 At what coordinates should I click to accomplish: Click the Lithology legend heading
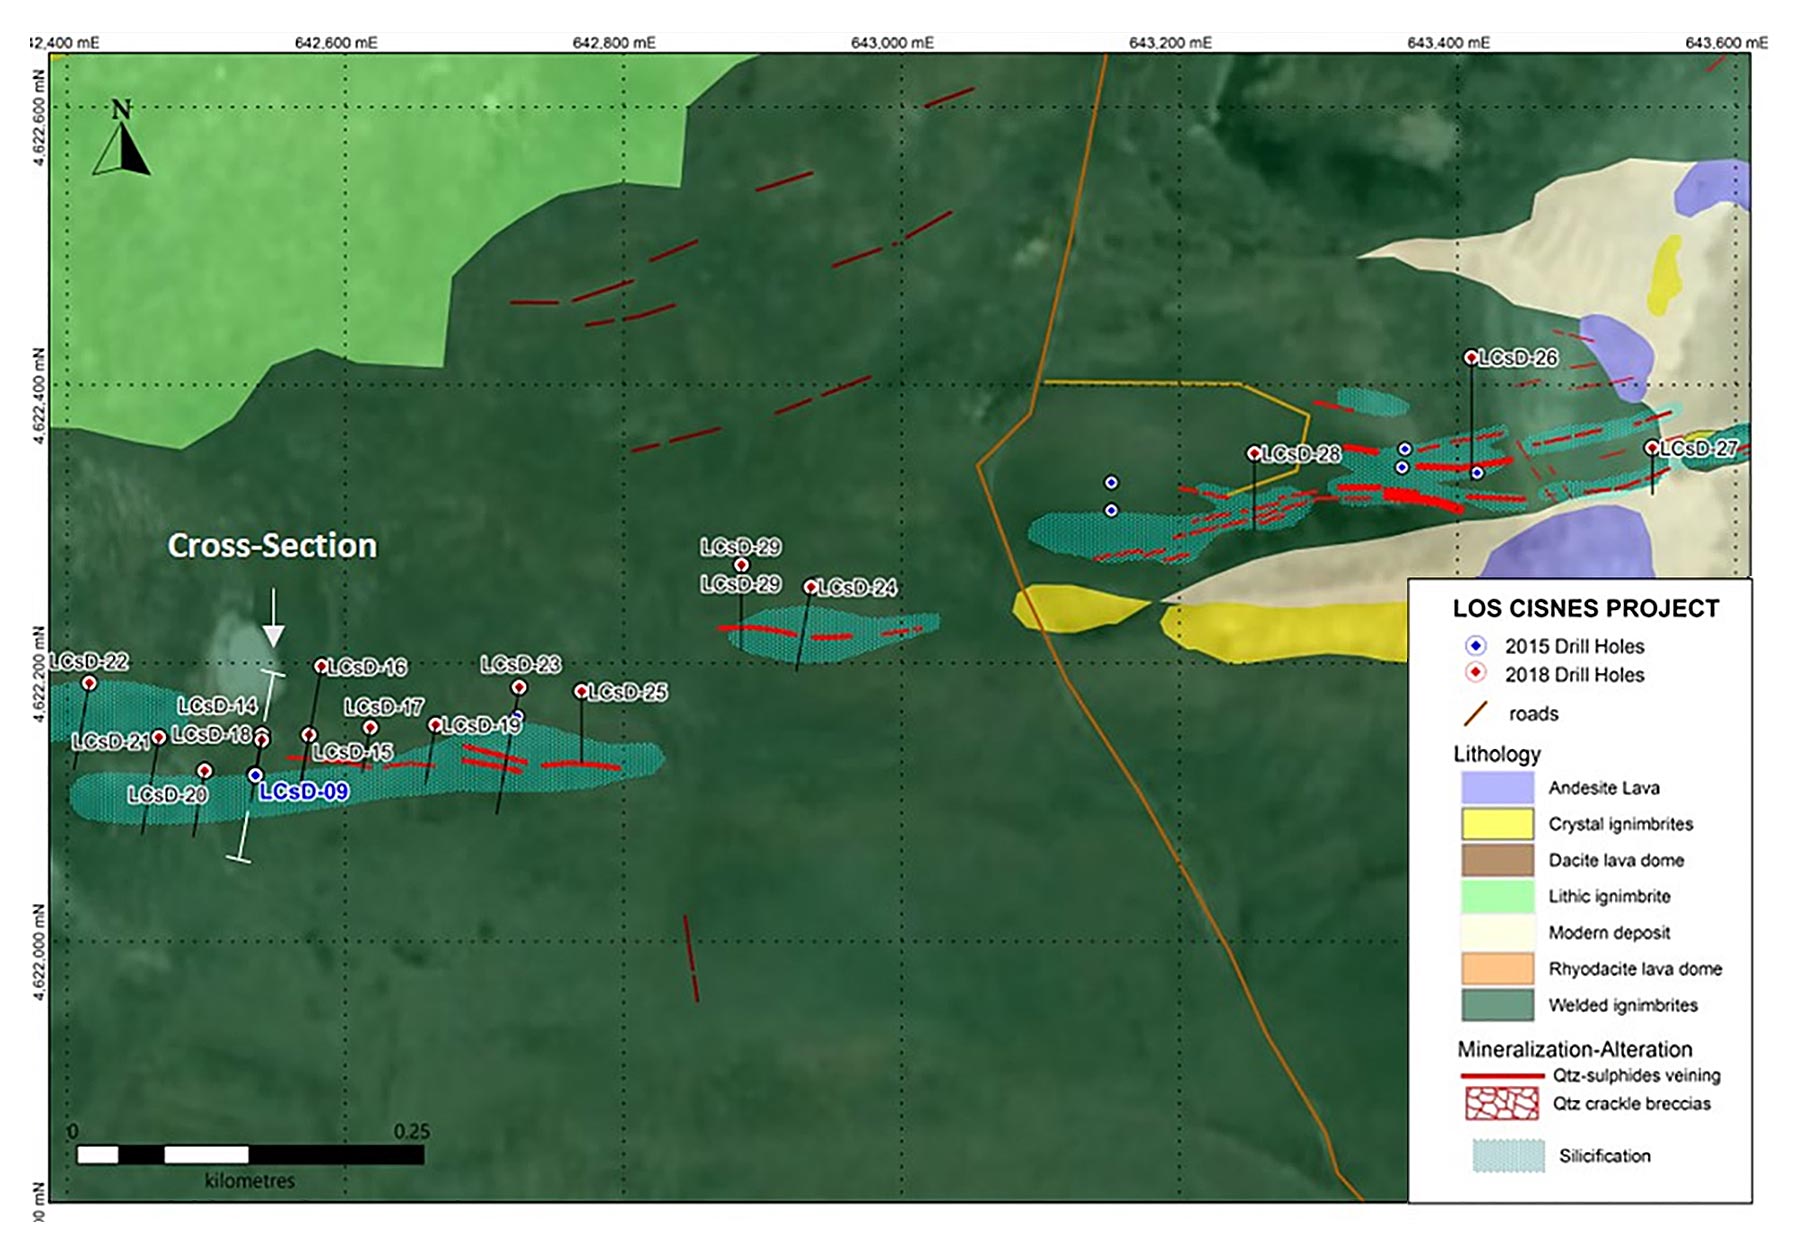1497,754
